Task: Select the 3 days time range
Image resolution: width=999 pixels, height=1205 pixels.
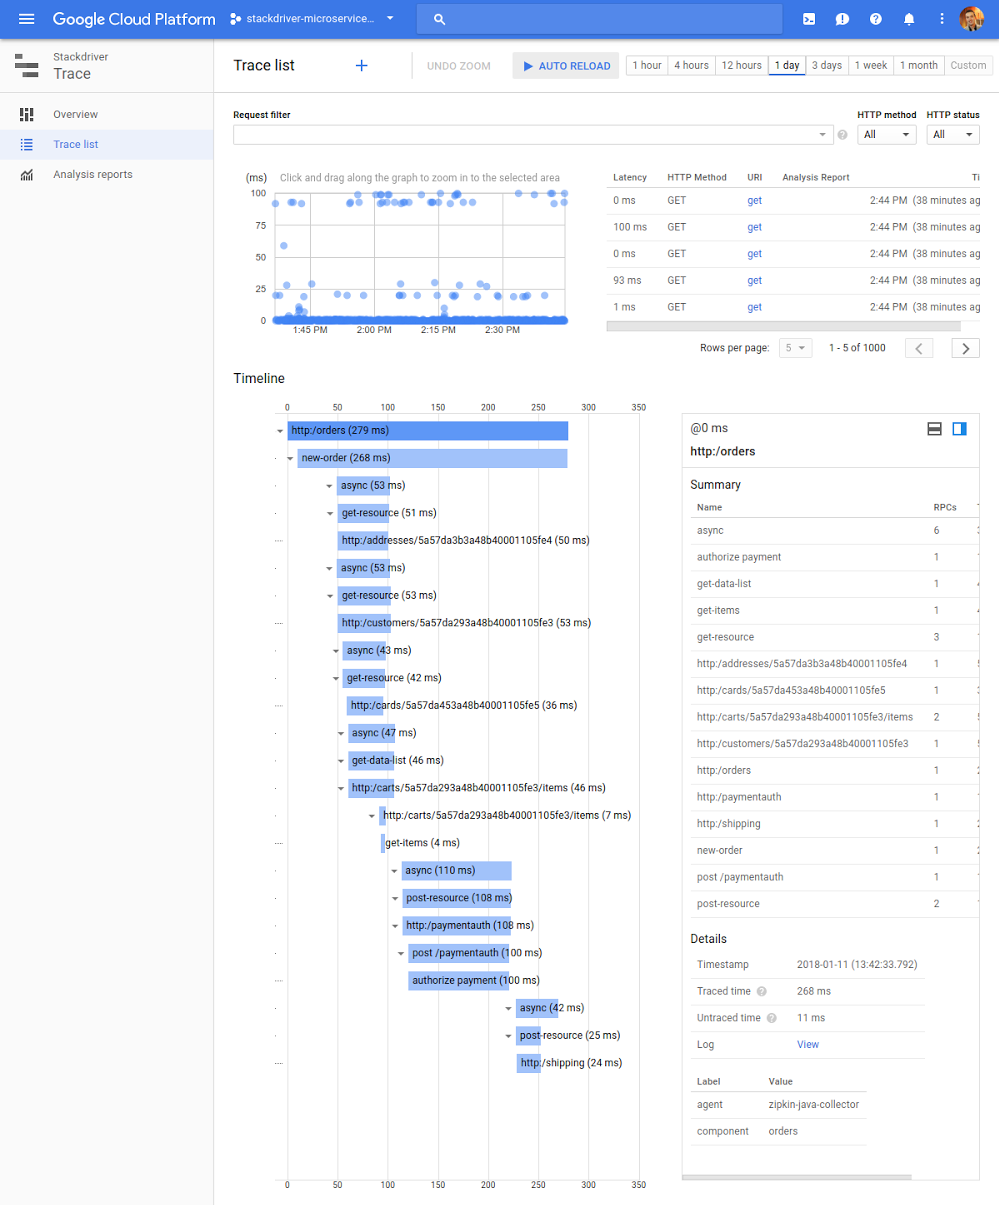Action: [826, 66]
